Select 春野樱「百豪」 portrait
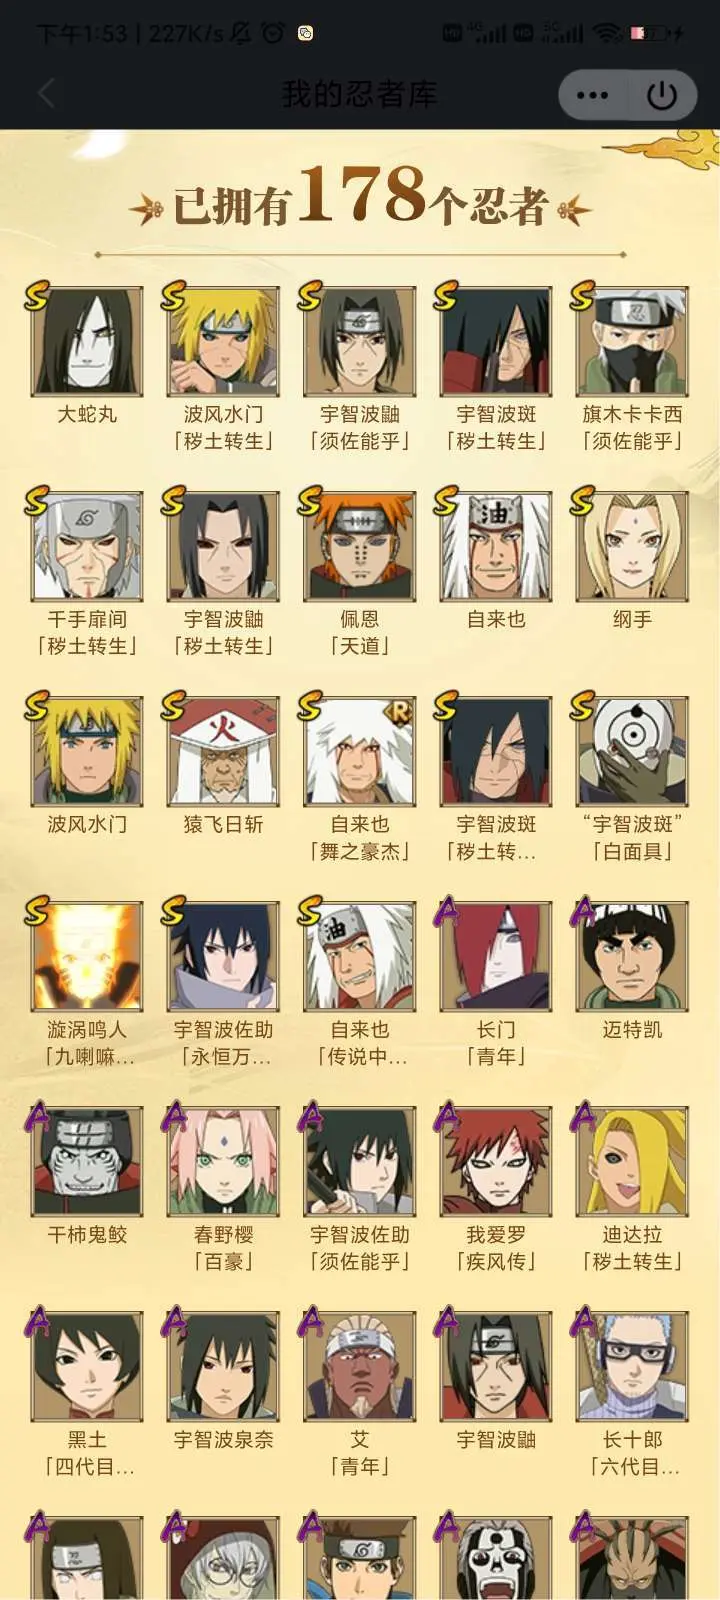The image size is (720, 1600). (x=223, y=1162)
